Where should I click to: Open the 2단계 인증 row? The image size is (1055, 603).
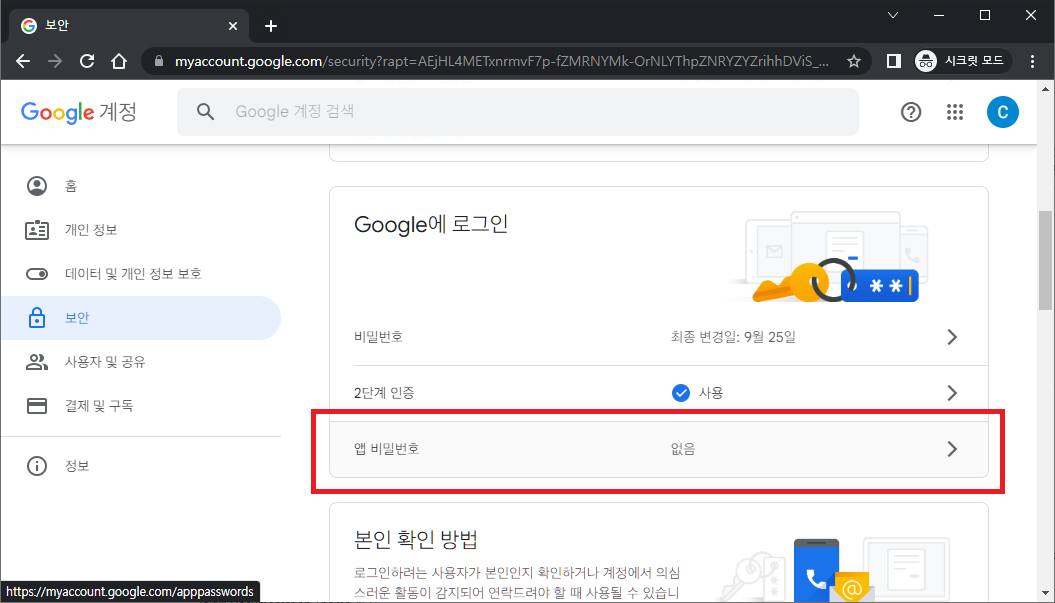[659, 393]
